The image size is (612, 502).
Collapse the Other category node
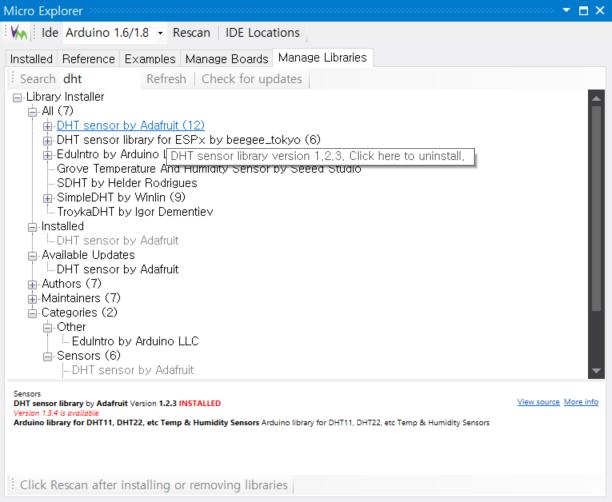pyautogui.click(x=48, y=328)
